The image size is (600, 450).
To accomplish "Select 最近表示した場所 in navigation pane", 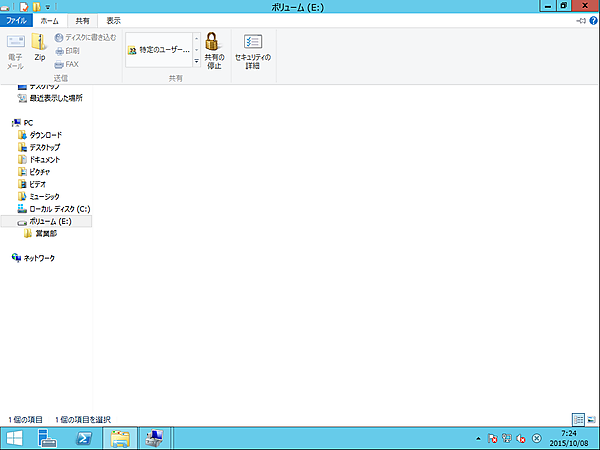I will click(56, 98).
